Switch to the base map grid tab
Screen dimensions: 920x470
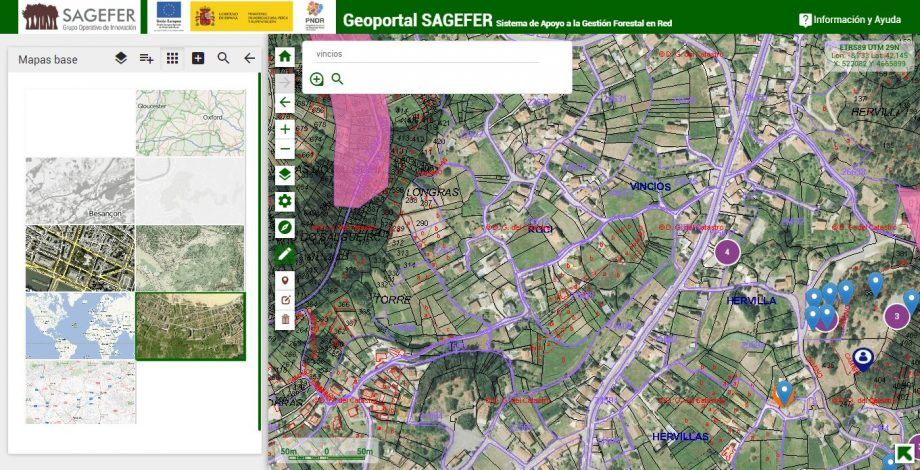click(173, 59)
